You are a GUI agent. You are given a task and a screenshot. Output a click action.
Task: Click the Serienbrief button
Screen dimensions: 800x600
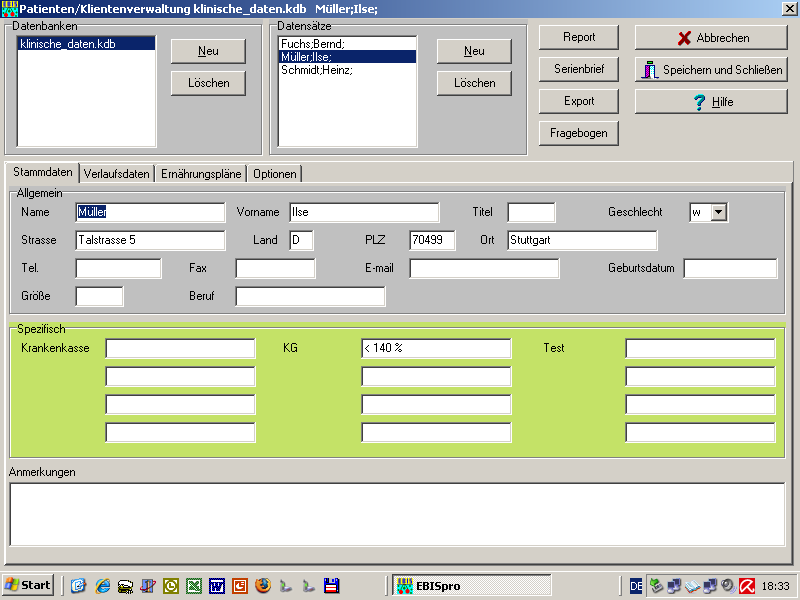pyautogui.click(x=579, y=69)
